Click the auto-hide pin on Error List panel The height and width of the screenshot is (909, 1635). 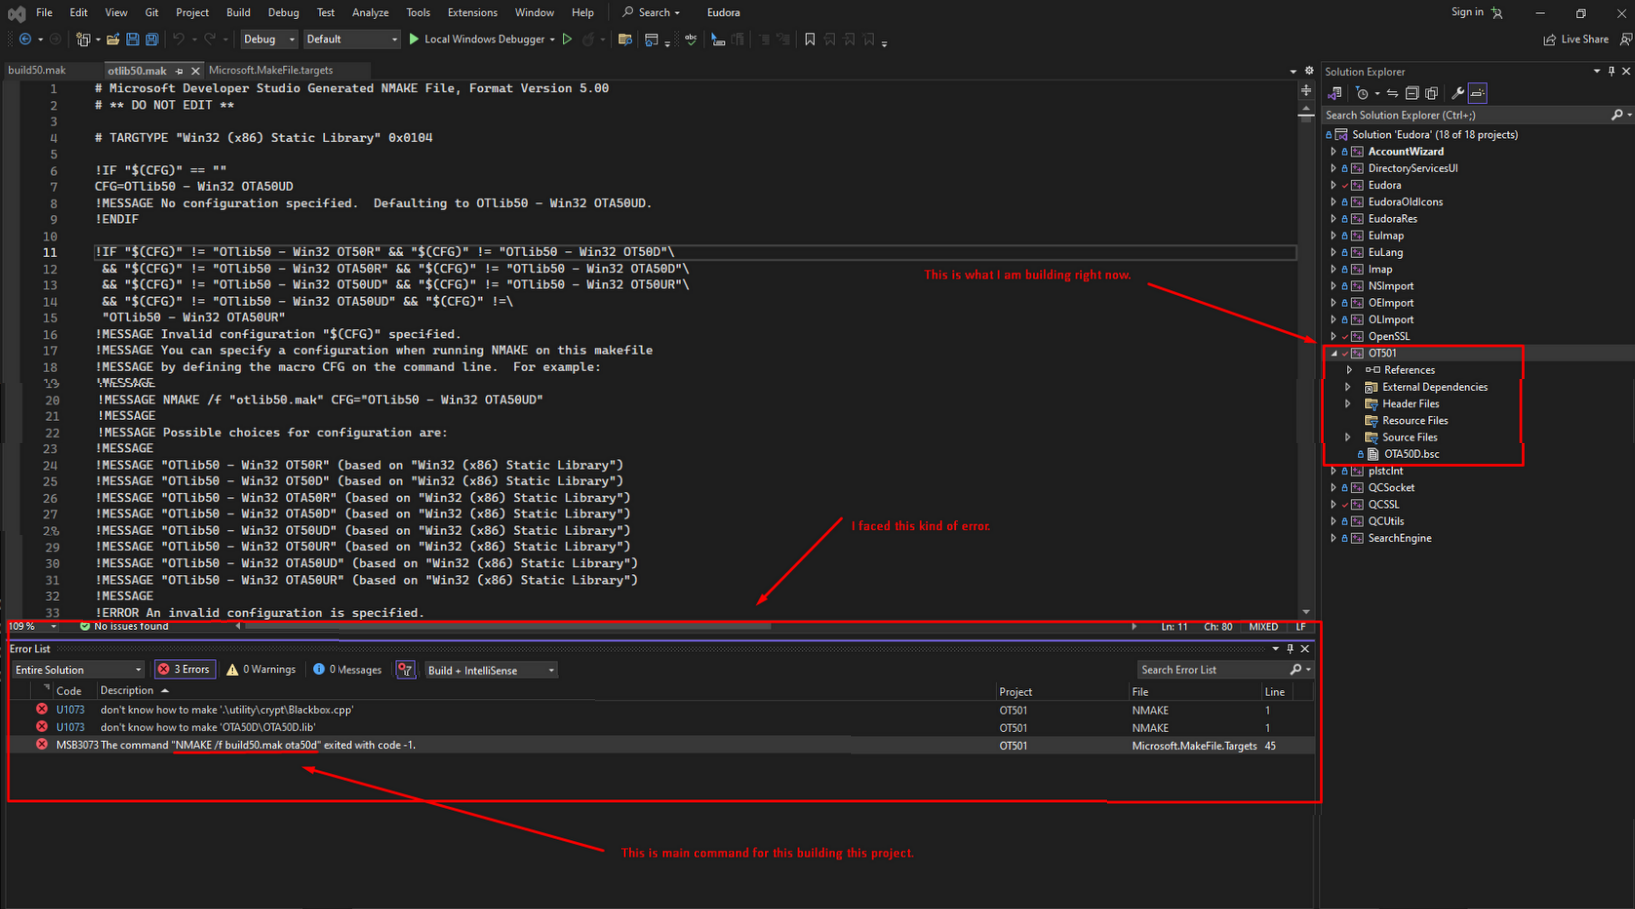[x=1290, y=649]
